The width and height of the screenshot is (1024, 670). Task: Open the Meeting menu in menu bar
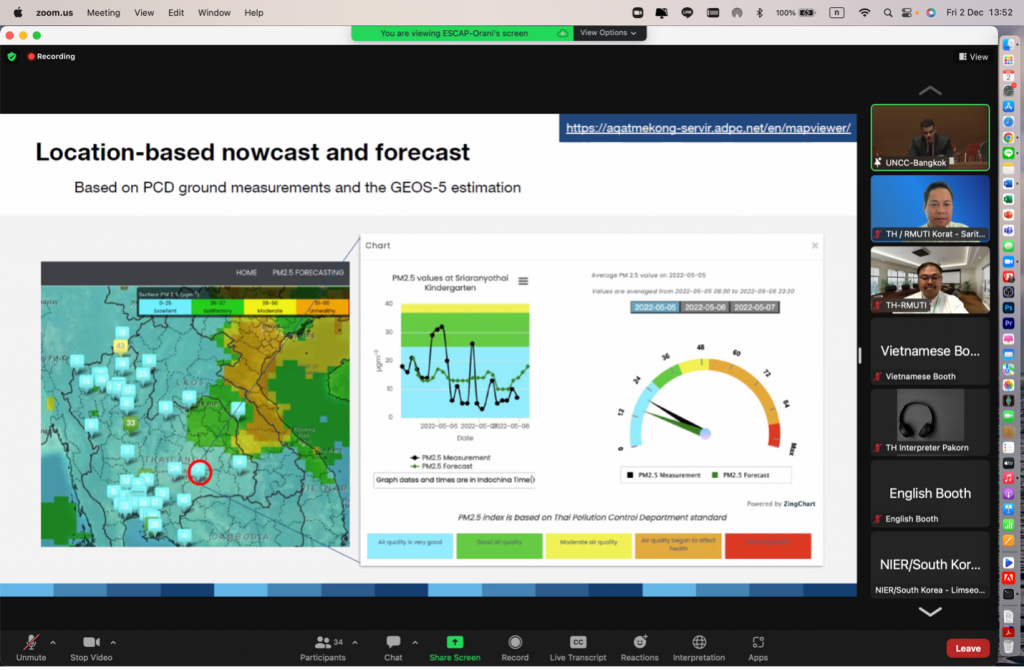103,13
